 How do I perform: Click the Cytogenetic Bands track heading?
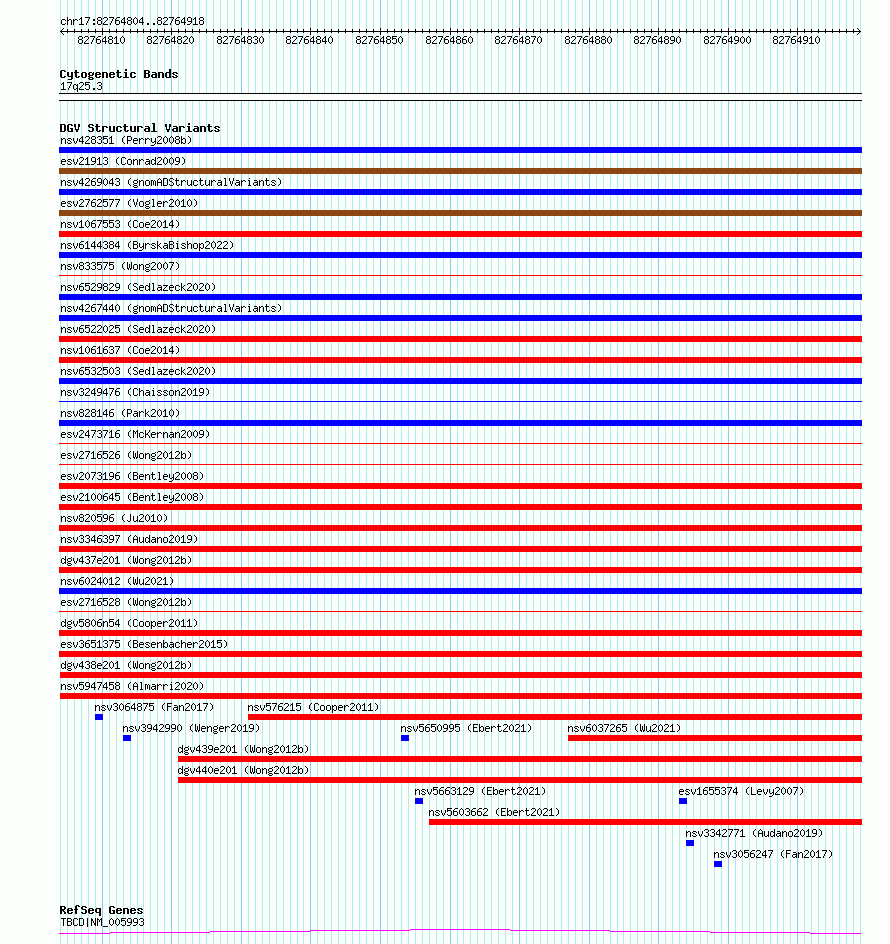[x=119, y=74]
